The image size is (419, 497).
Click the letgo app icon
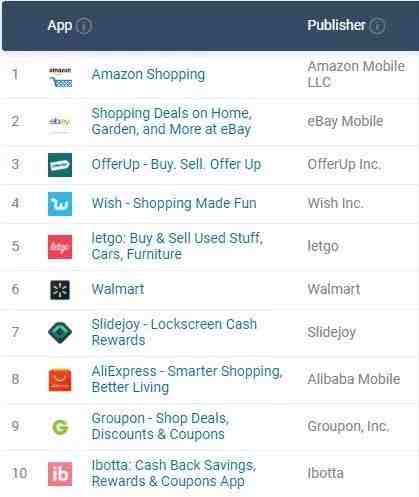[60, 247]
